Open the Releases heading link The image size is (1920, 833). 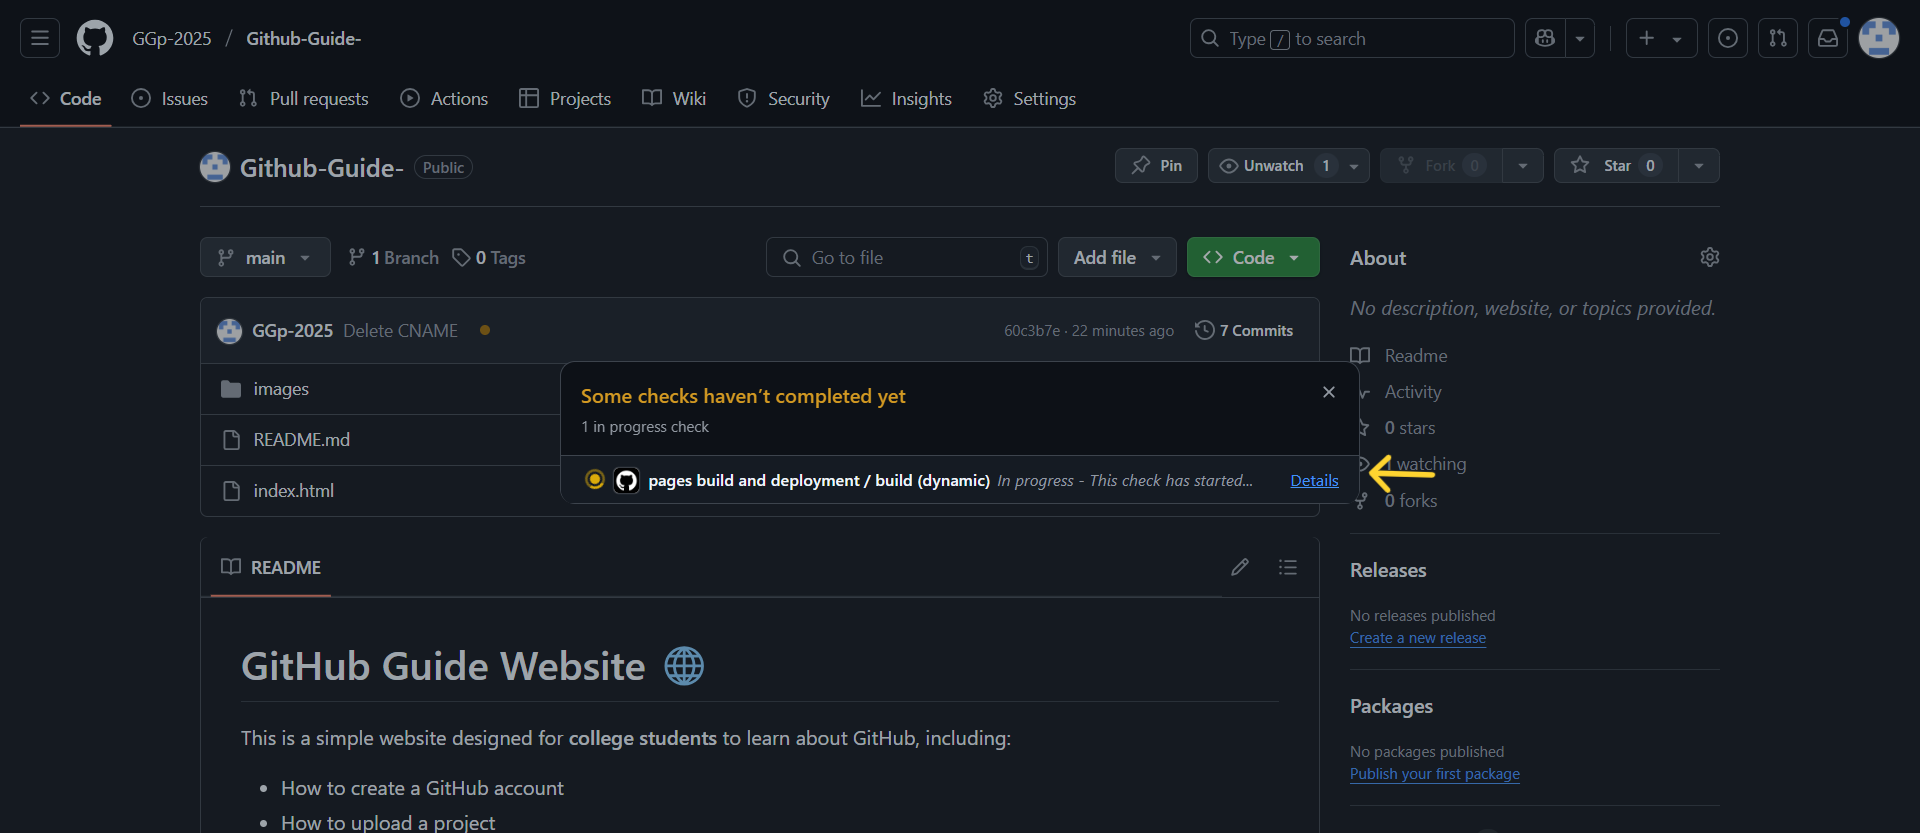coord(1388,570)
